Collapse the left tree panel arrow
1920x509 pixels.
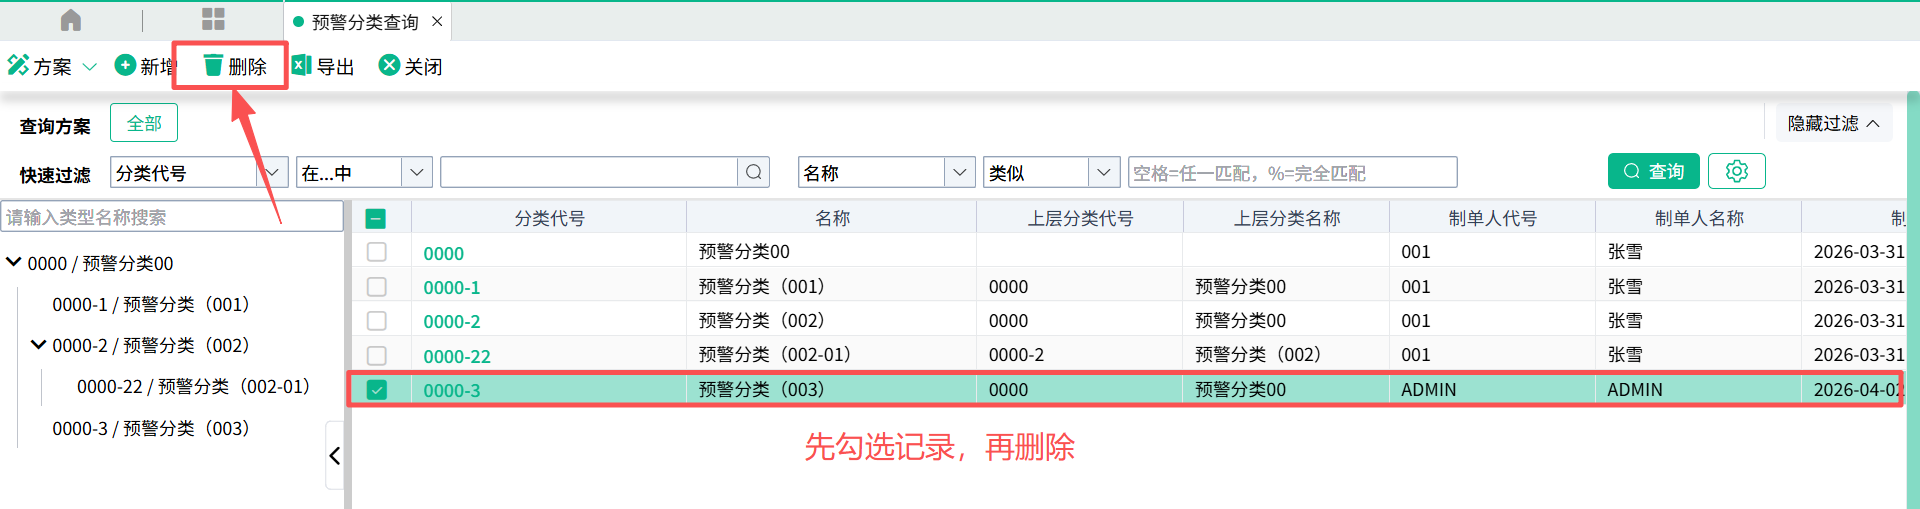(335, 456)
